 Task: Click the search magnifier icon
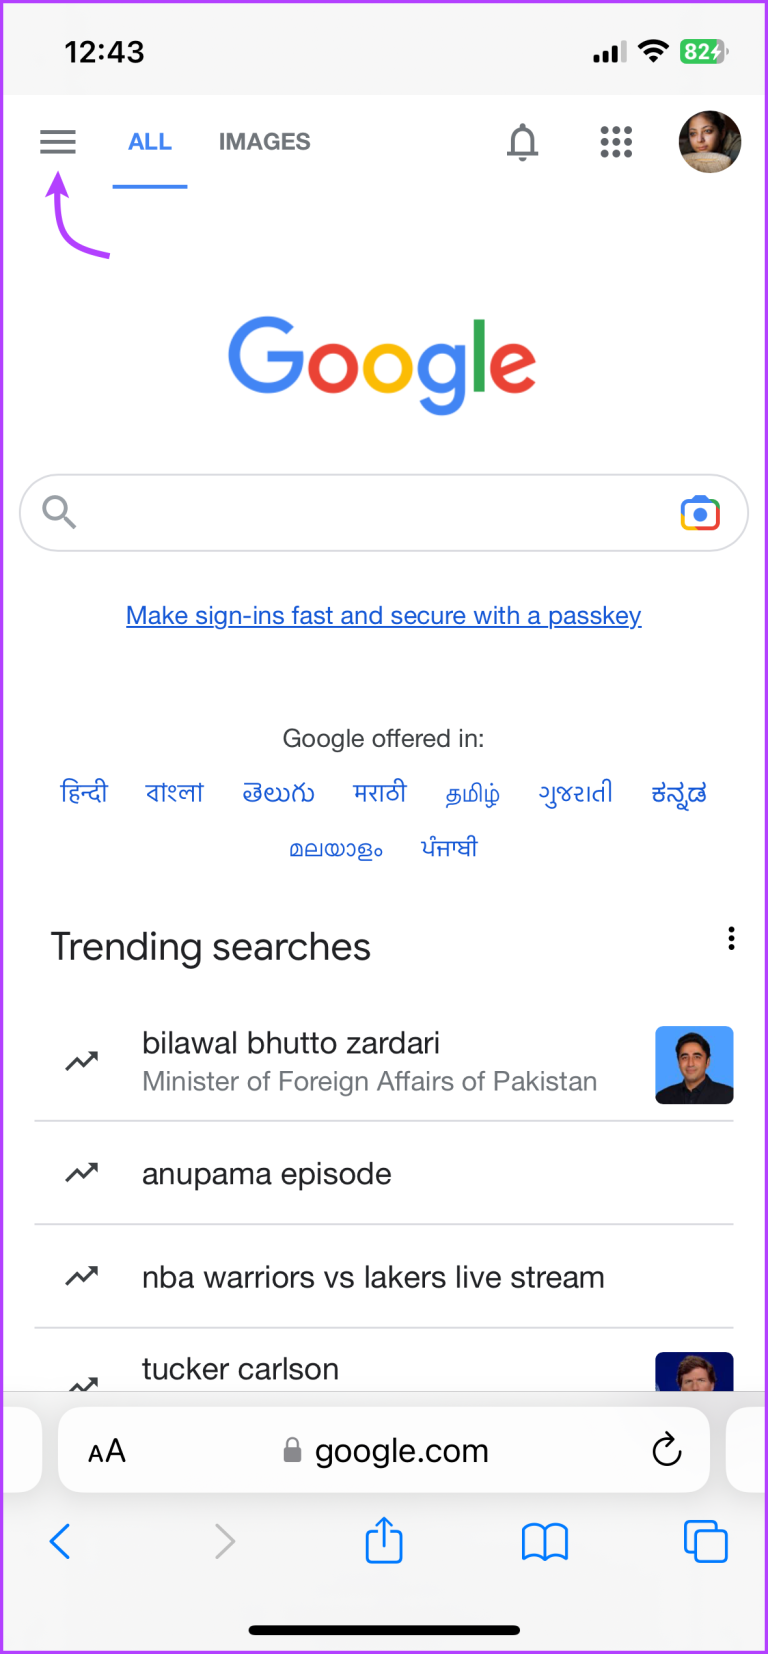[59, 512]
